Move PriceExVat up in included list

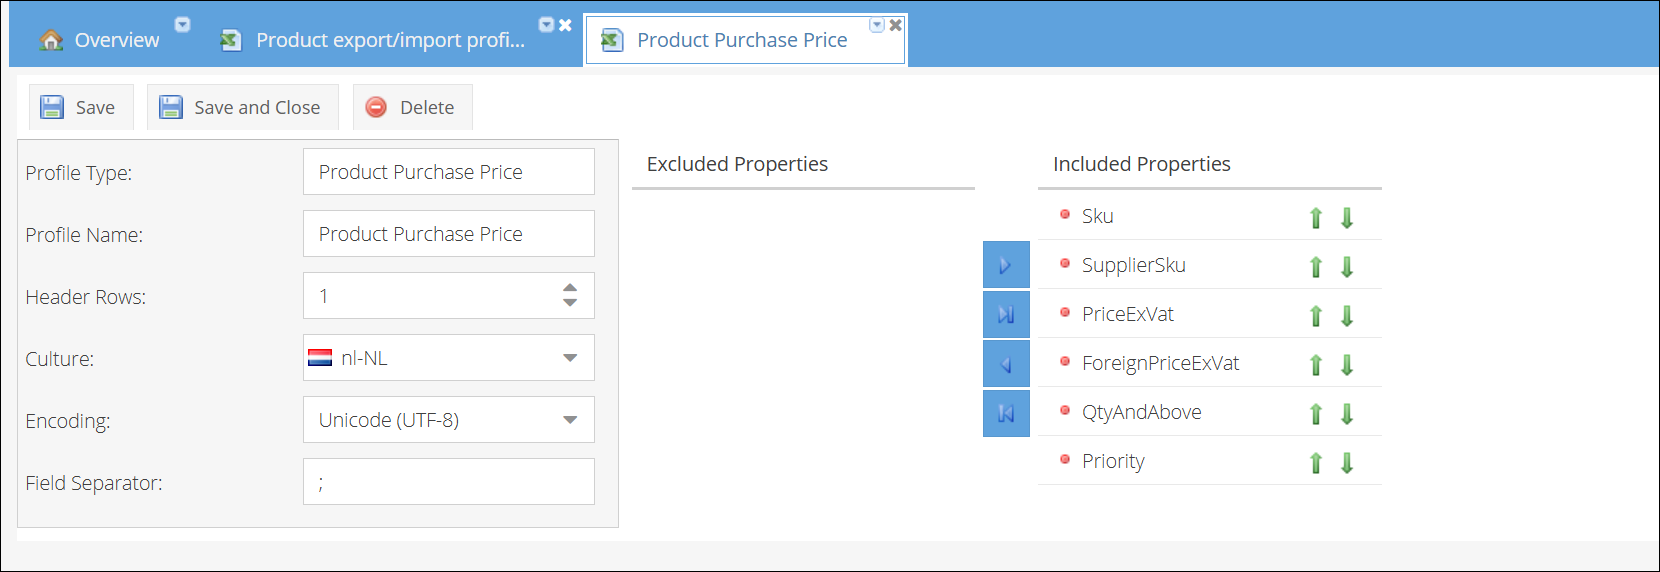tap(1316, 316)
